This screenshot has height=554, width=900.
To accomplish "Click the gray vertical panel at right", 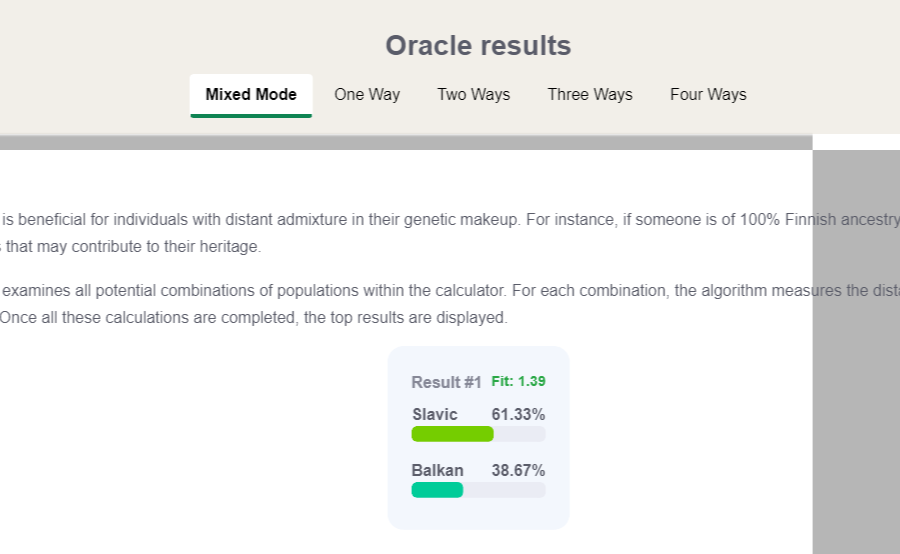I will (856, 351).
